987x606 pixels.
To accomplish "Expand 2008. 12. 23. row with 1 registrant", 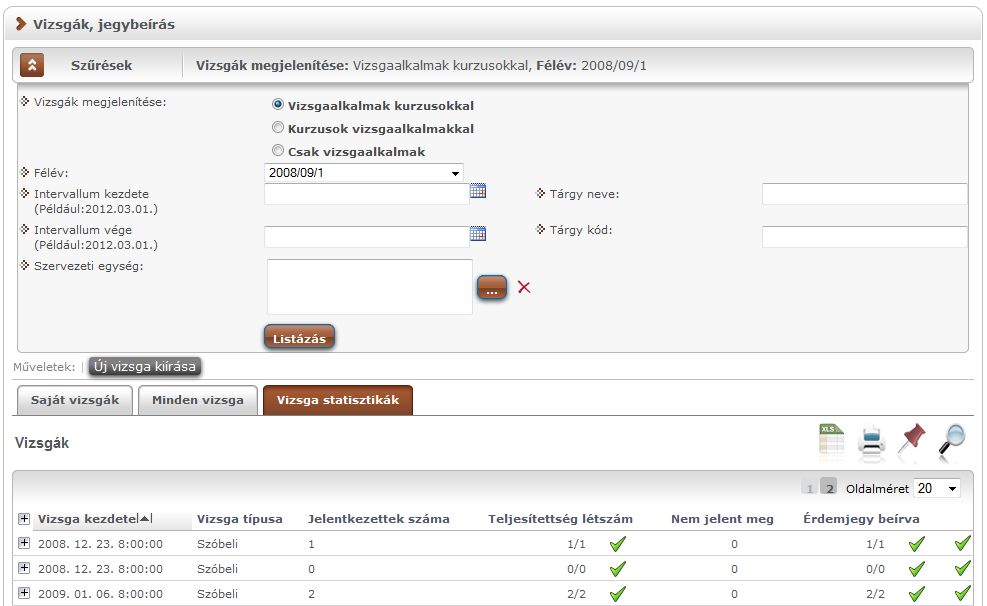I will tap(24, 542).
